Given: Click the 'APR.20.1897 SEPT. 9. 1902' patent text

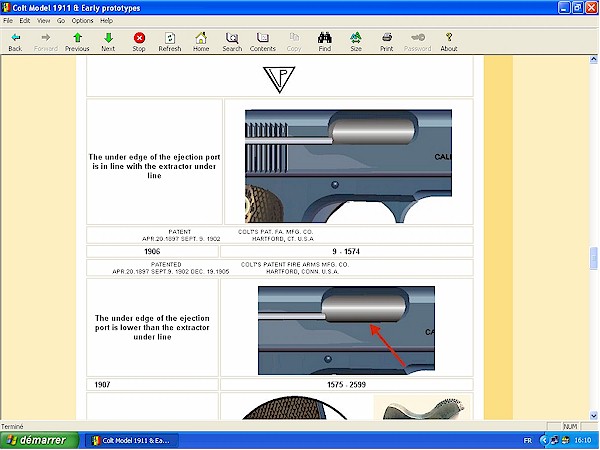Looking at the screenshot, I should pyautogui.click(x=181, y=239).
